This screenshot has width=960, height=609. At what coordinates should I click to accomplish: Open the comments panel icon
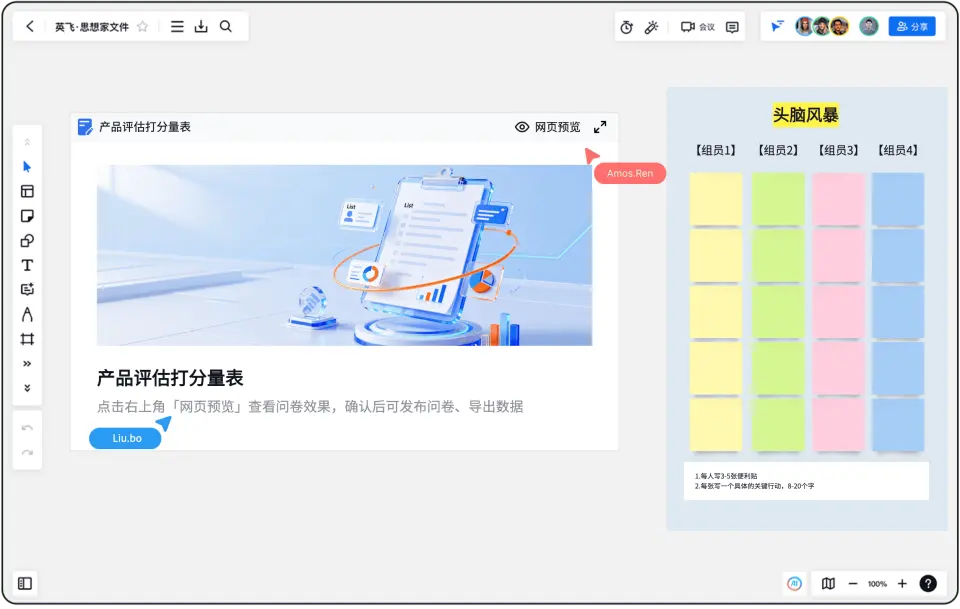coord(732,27)
